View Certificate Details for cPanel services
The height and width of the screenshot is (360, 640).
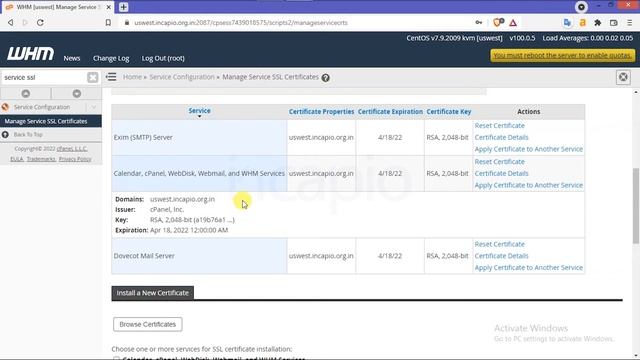click(501, 173)
